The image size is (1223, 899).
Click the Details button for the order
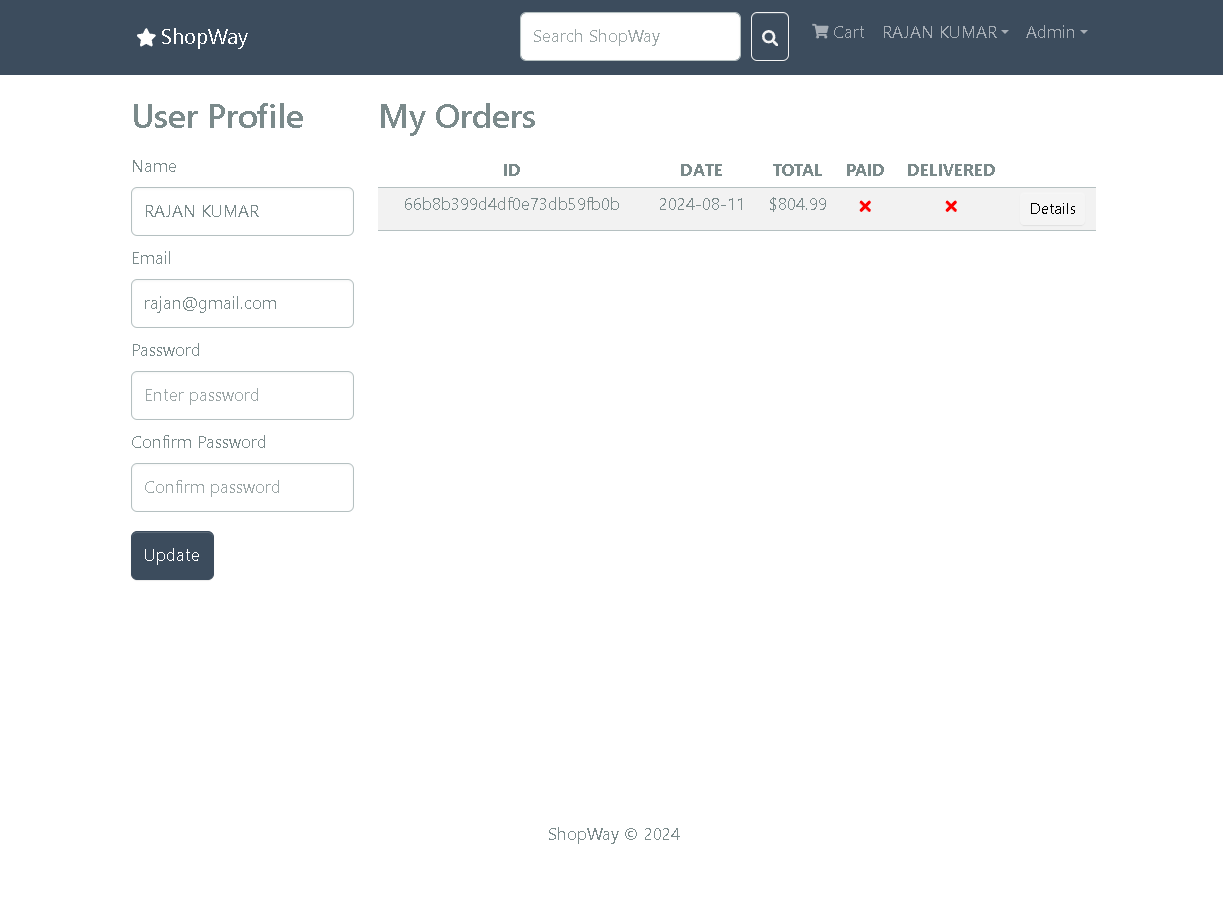[x=1052, y=209]
